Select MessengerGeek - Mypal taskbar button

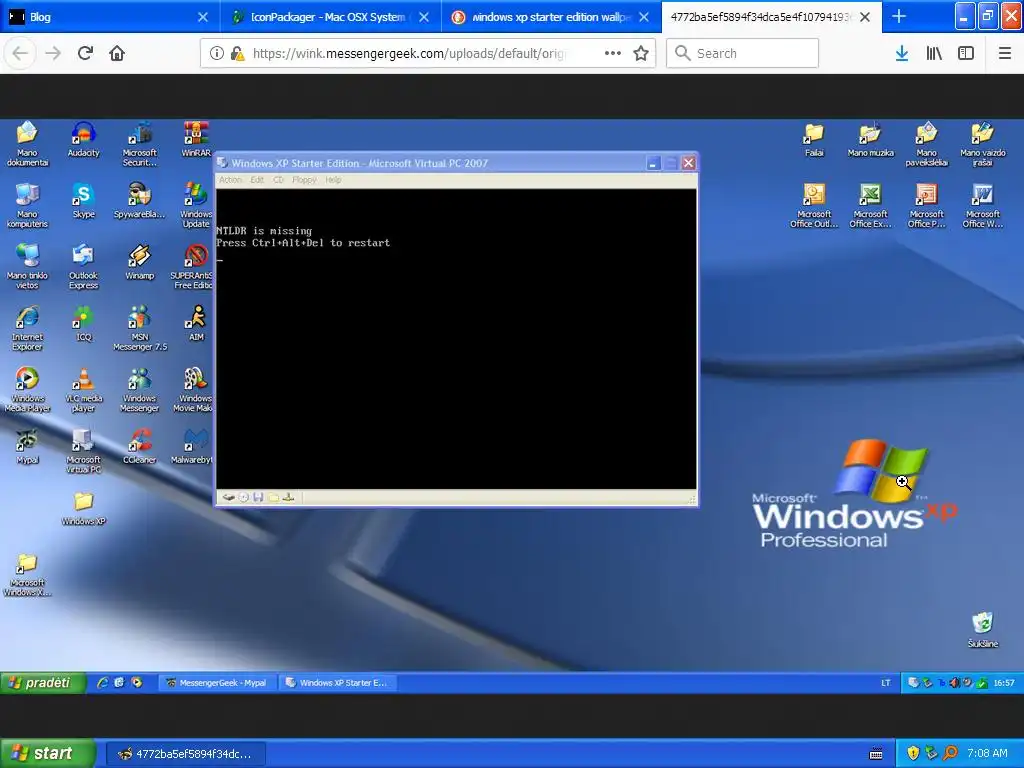click(217, 682)
